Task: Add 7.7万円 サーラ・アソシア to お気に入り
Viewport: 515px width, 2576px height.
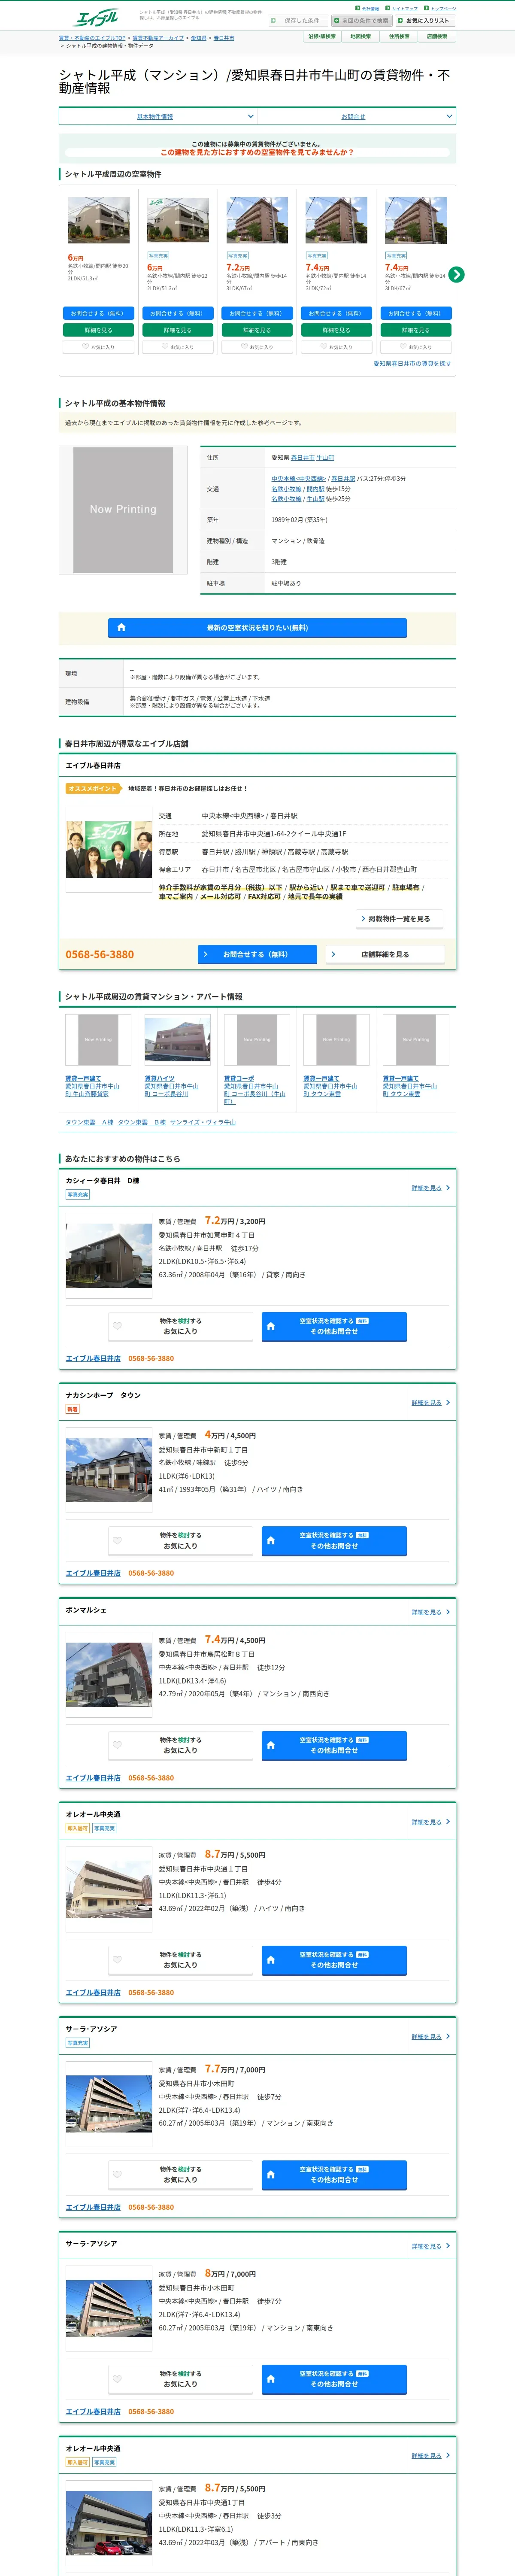Action: [x=181, y=2174]
